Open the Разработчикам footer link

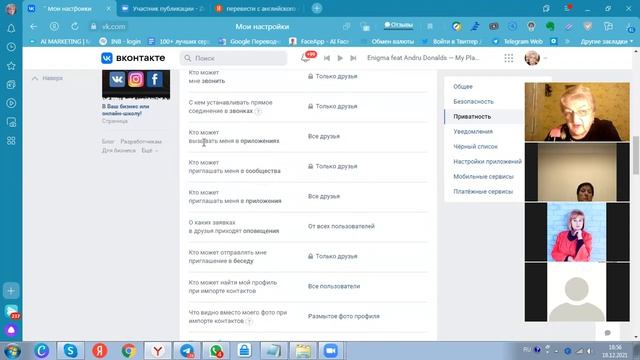(x=141, y=142)
